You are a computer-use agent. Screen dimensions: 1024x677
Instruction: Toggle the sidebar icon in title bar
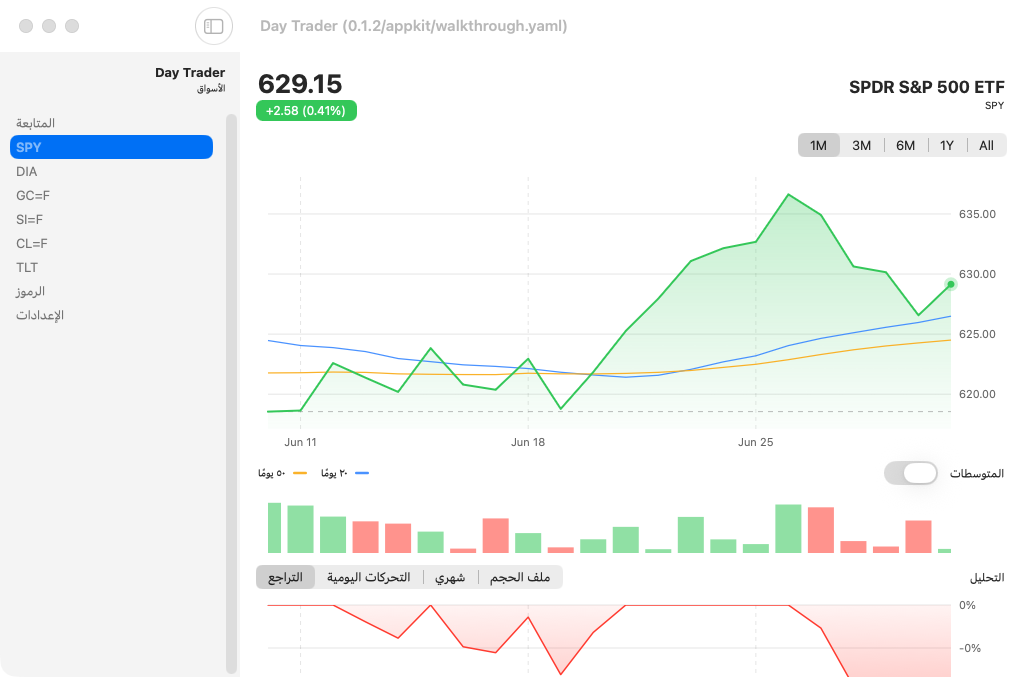(x=214, y=26)
